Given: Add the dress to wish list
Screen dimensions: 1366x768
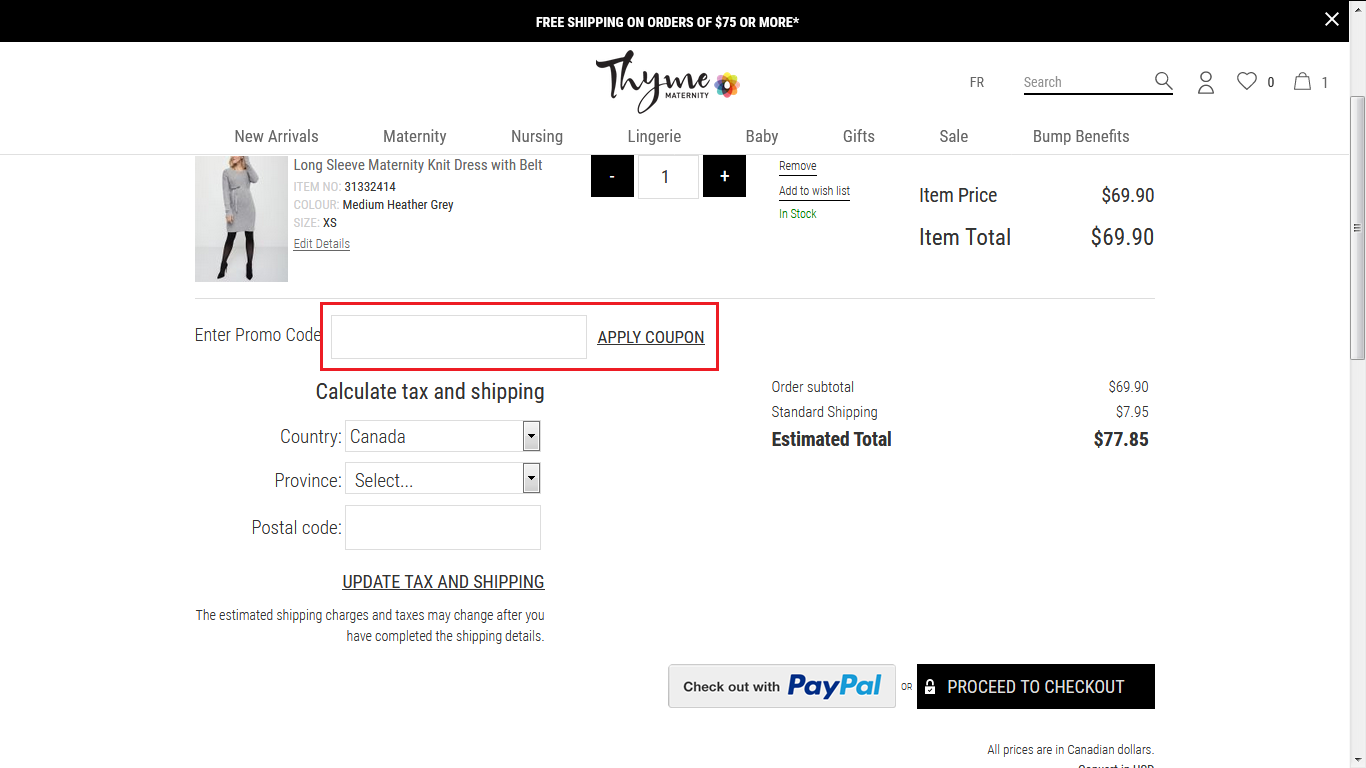Looking at the screenshot, I should pyautogui.click(x=814, y=191).
